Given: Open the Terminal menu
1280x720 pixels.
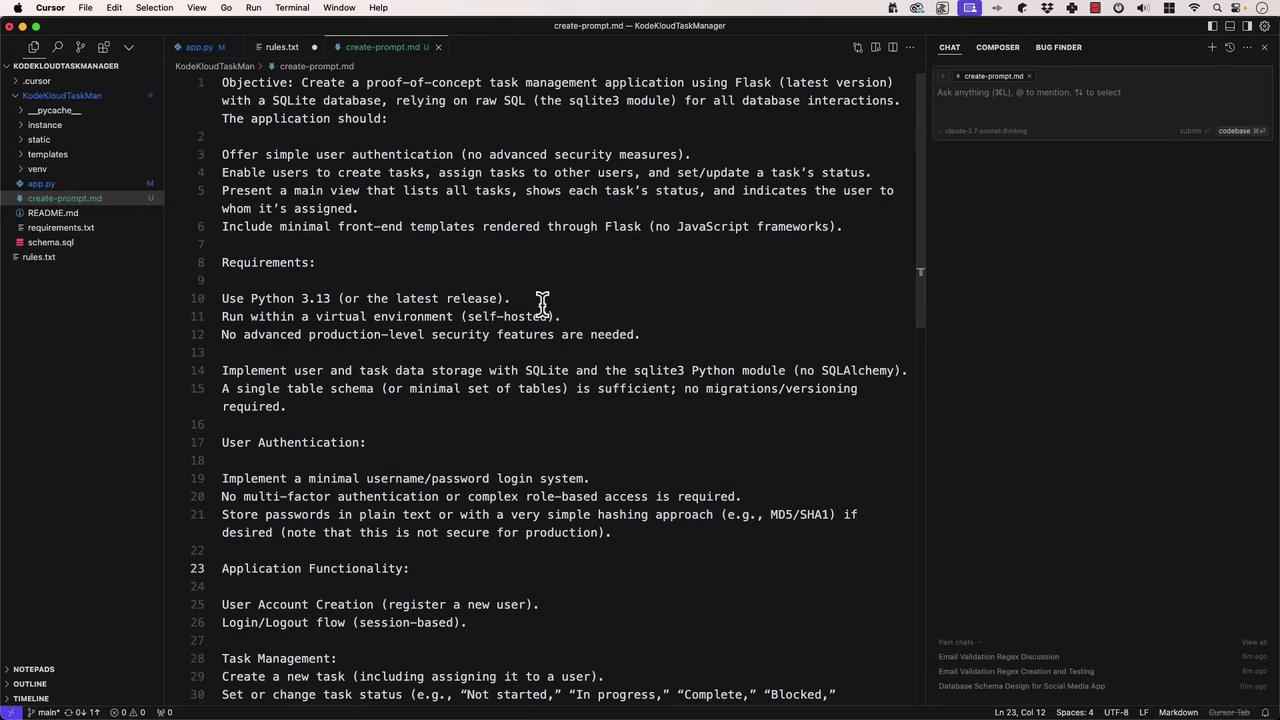Looking at the screenshot, I should pyautogui.click(x=292, y=8).
